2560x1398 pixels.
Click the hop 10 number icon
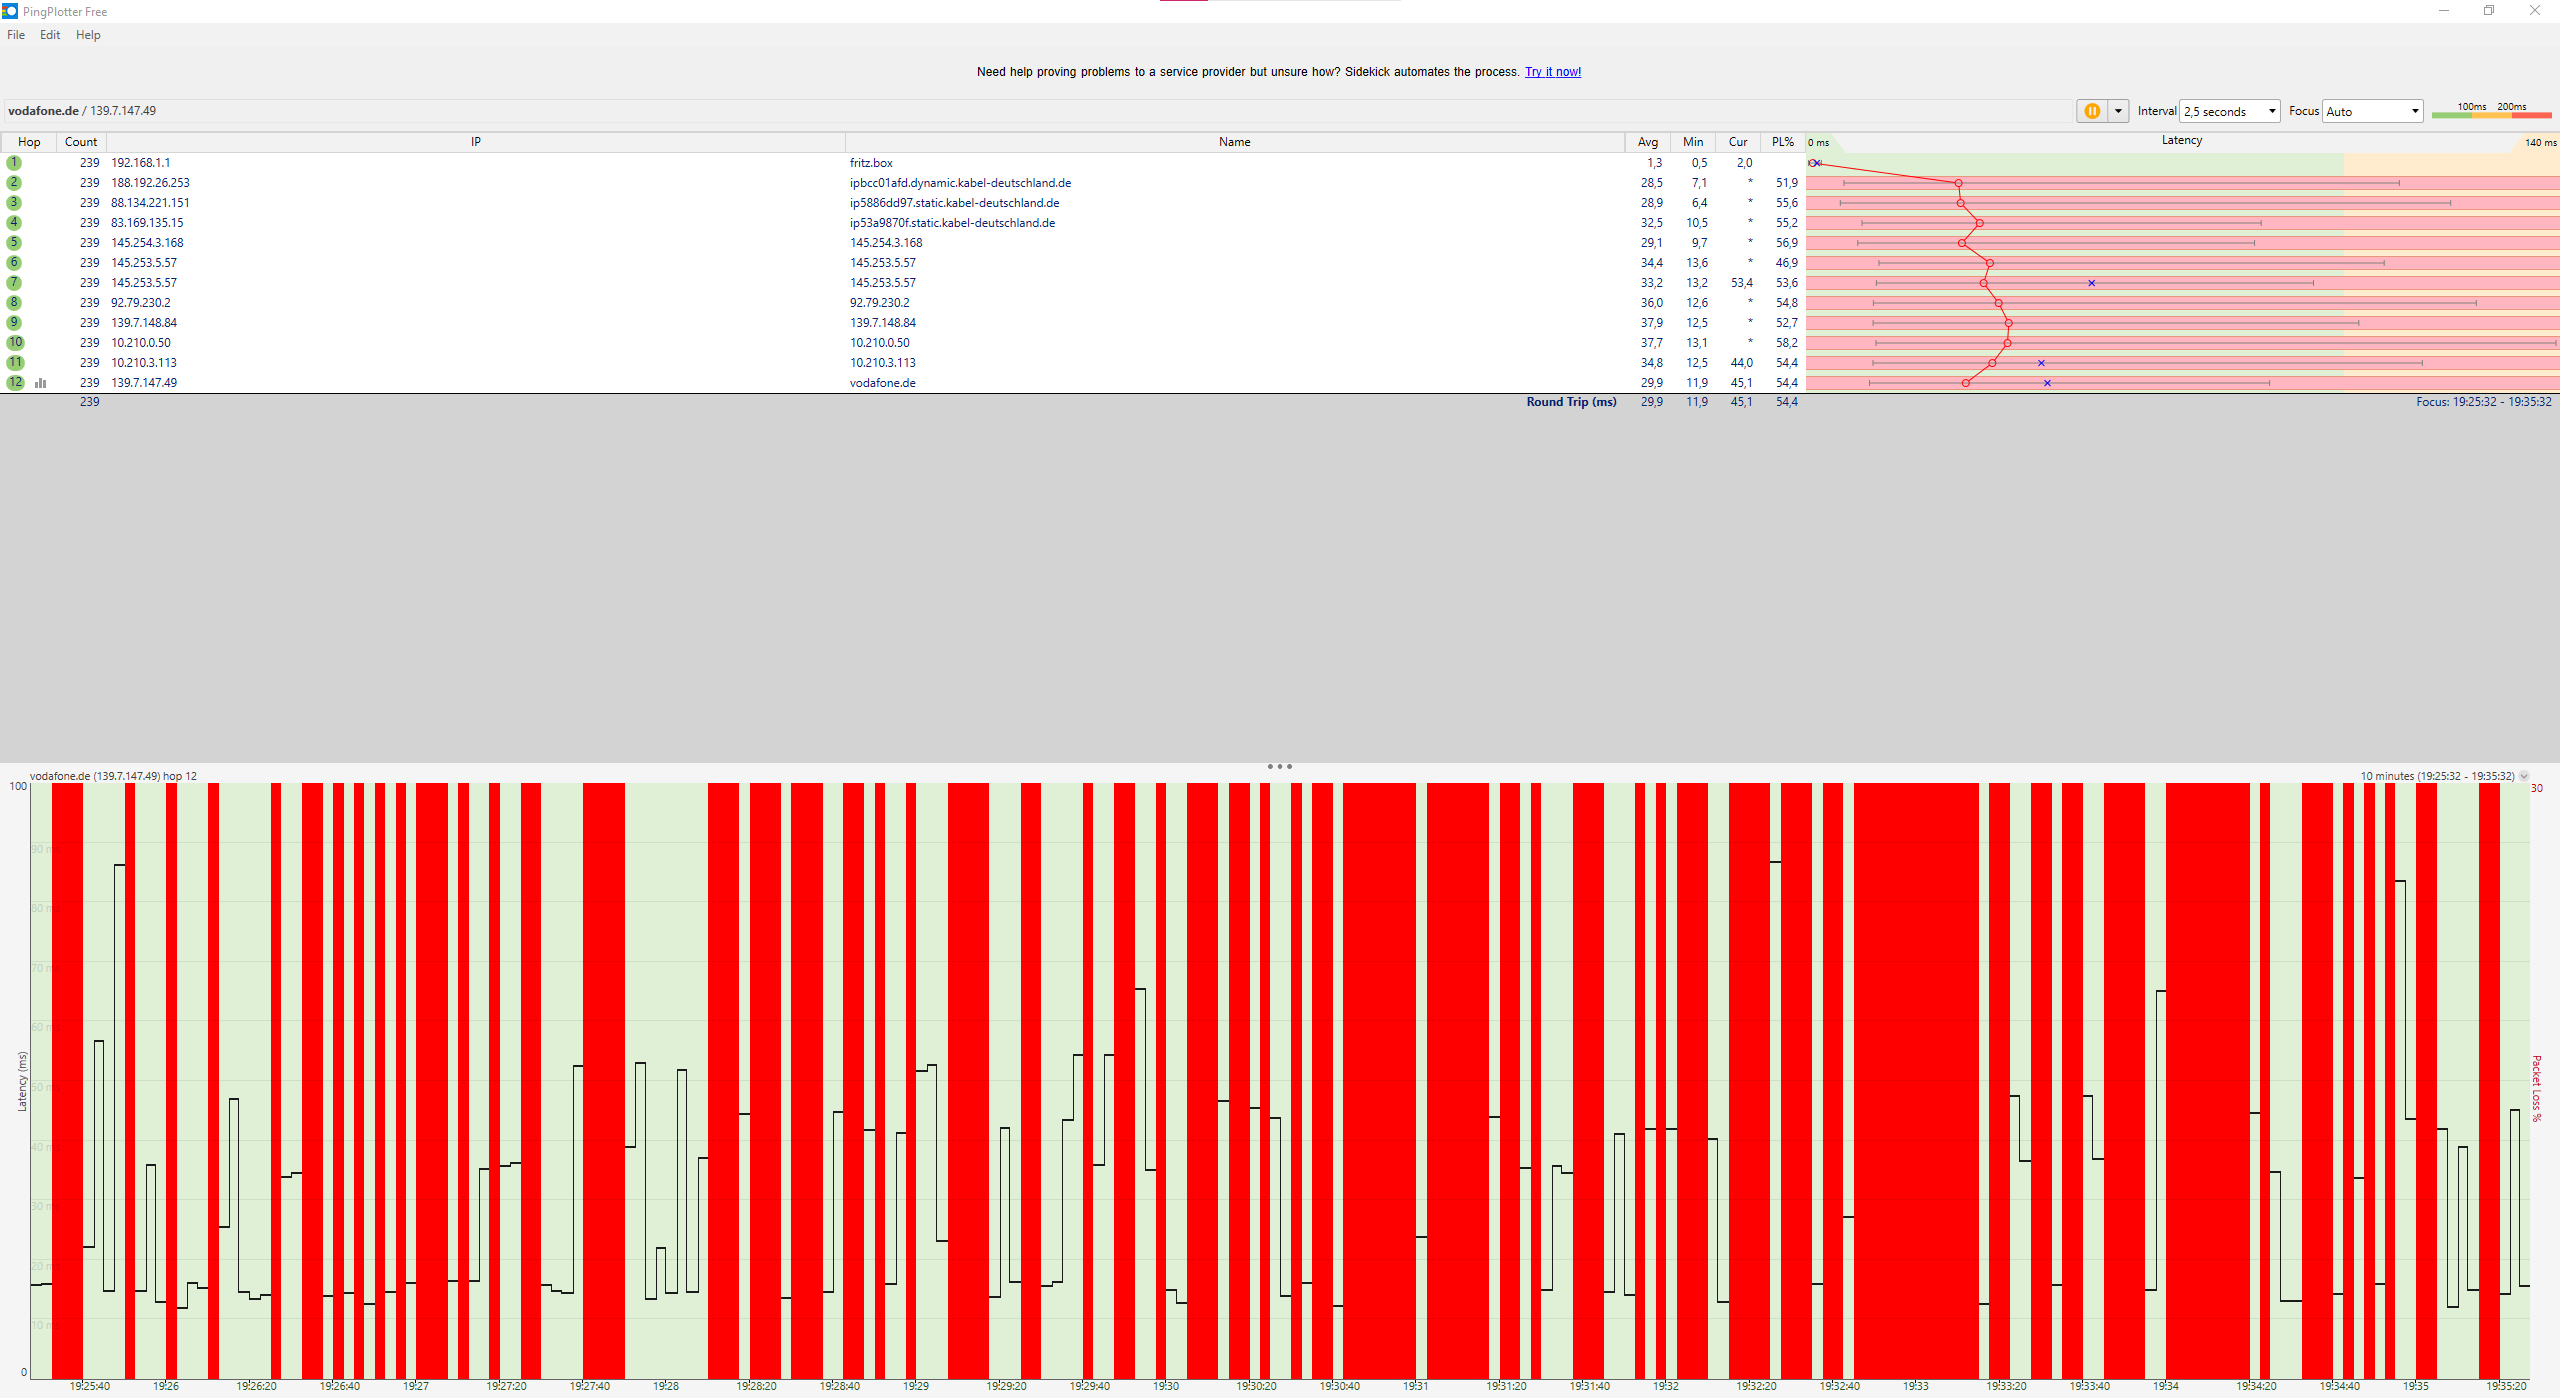pos(15,343)
